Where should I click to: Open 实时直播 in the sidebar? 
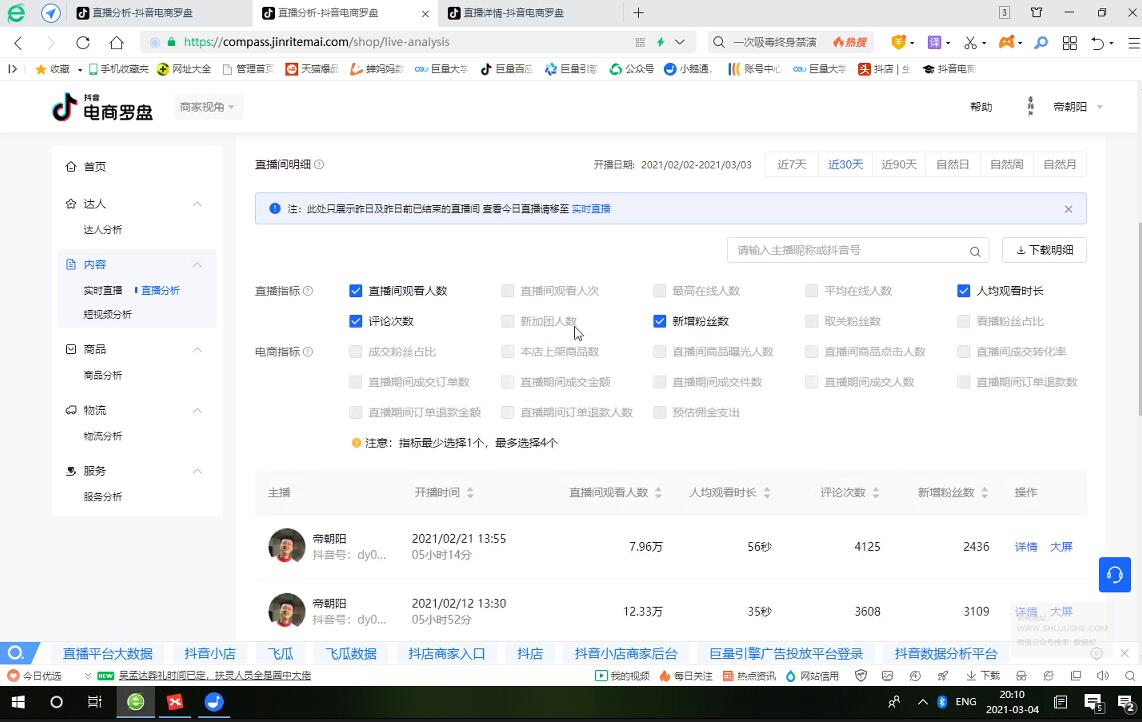click(x=103, y=290)
